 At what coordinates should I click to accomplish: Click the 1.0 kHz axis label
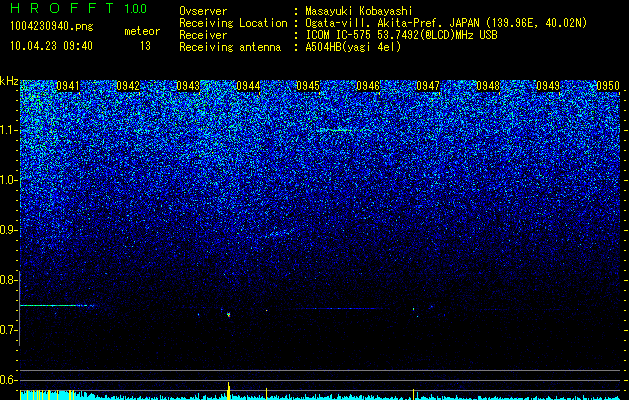[x=9, y=180]
